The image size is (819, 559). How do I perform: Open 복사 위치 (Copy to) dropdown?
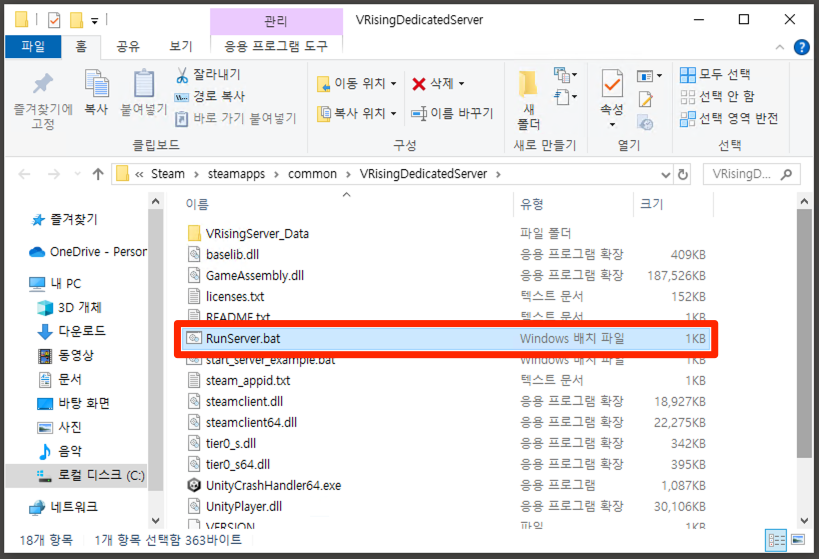pos(356,113)
